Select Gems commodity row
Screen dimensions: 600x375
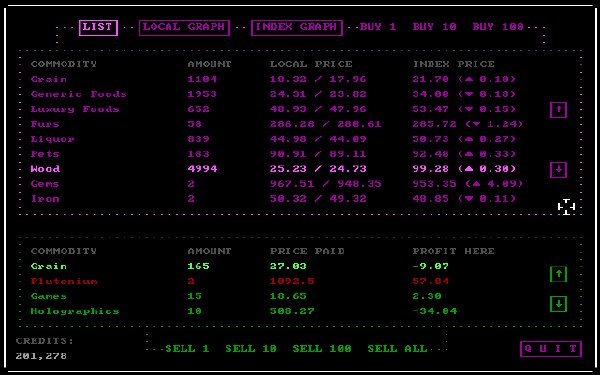click(276, 184)
